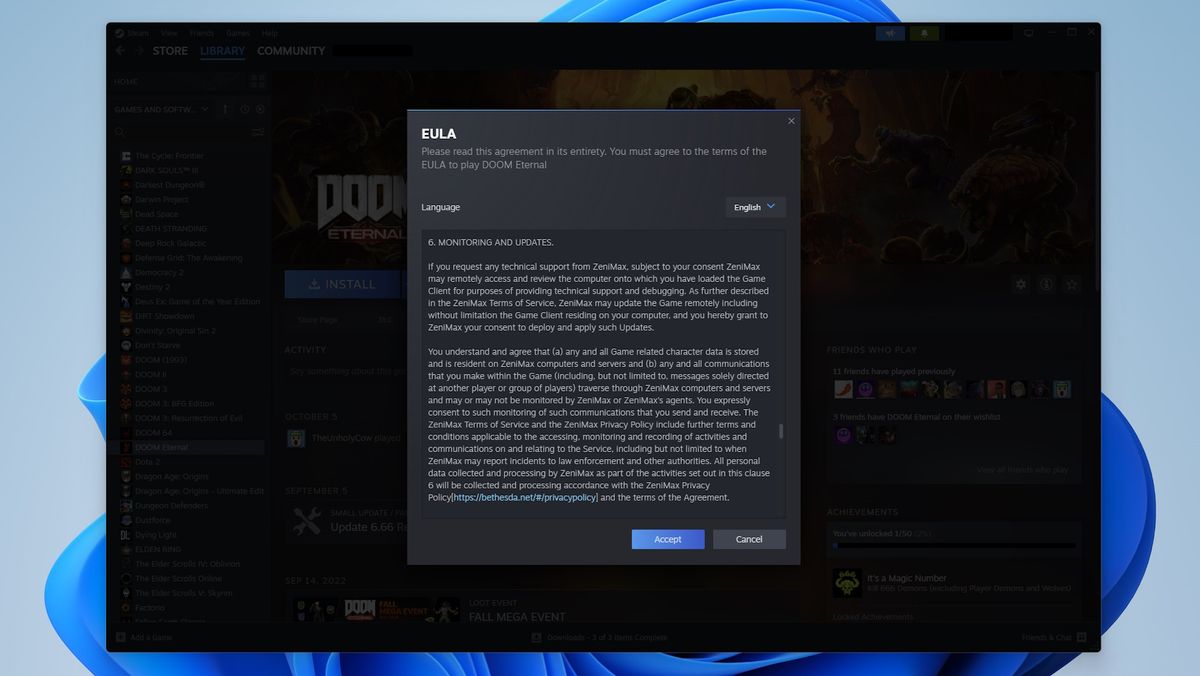1200x676 pixels.
Task: Open the English language dropdown in the EULA
Action: tap(755, 207)
